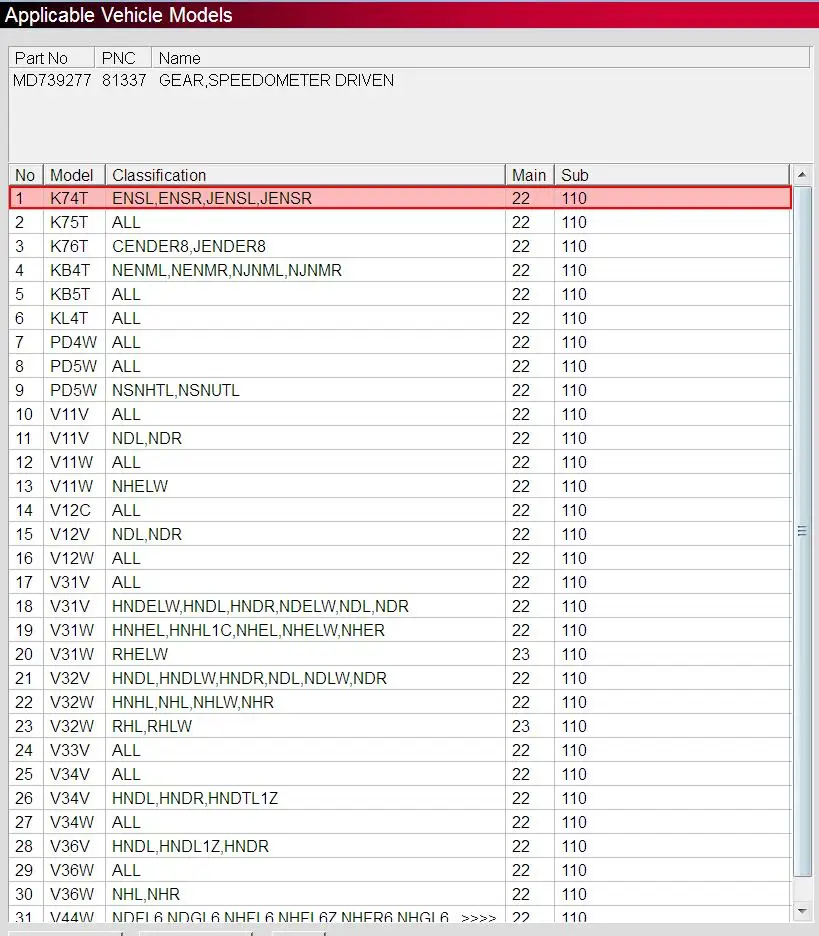Viewport: 819px width, 936px height.
Task: Click Main value 23 in row 20
Action: click(521, 654)
